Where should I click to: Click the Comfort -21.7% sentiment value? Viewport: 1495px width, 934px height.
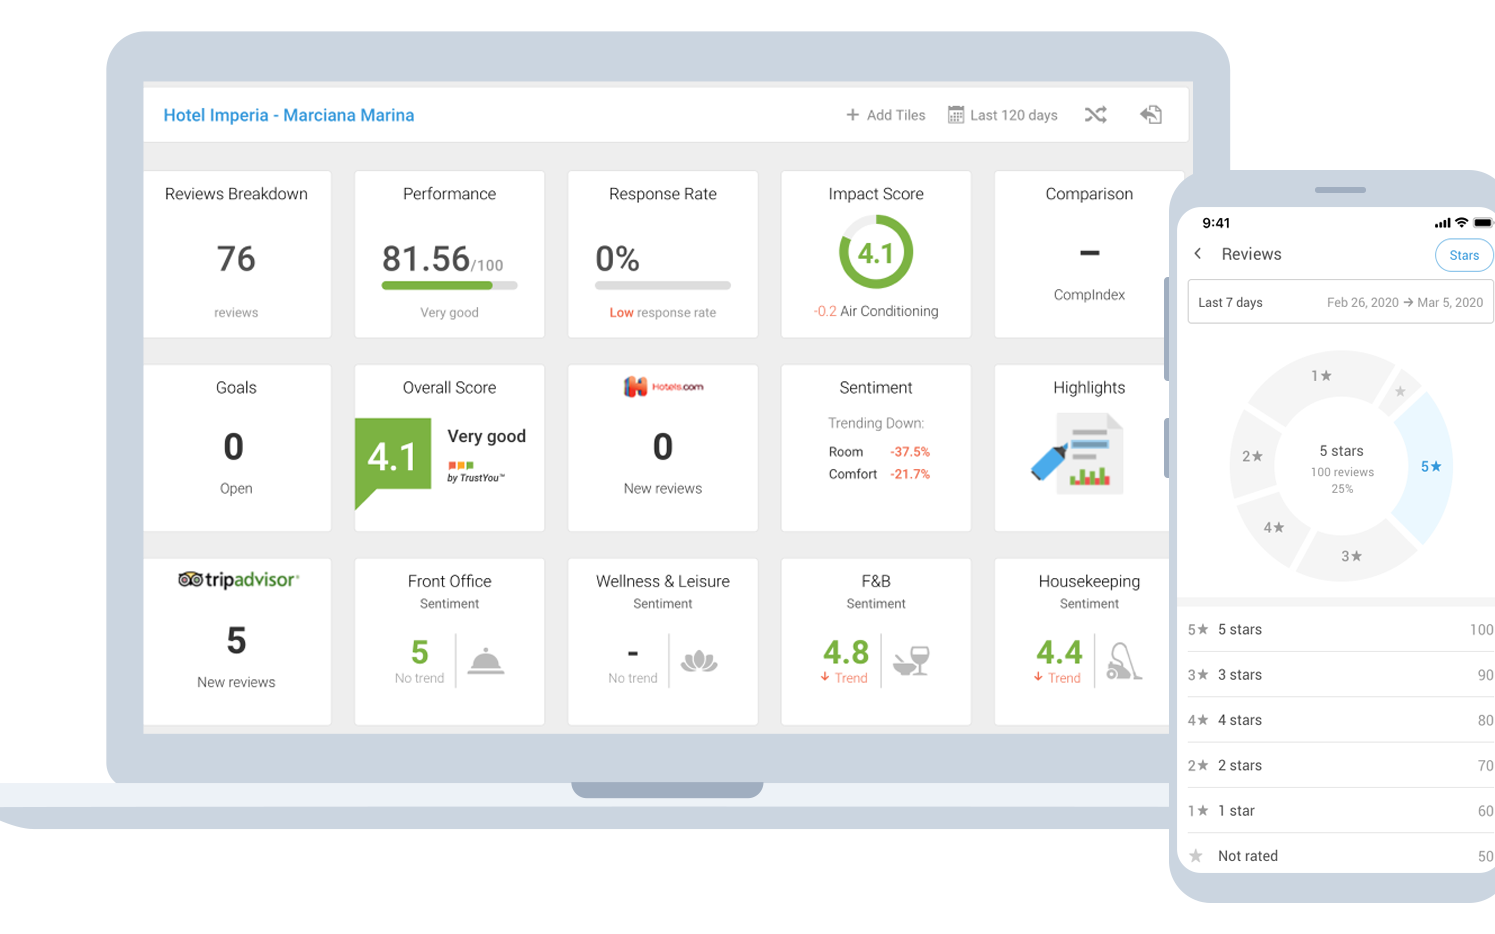pyautogui.click(x=909, y=474)
